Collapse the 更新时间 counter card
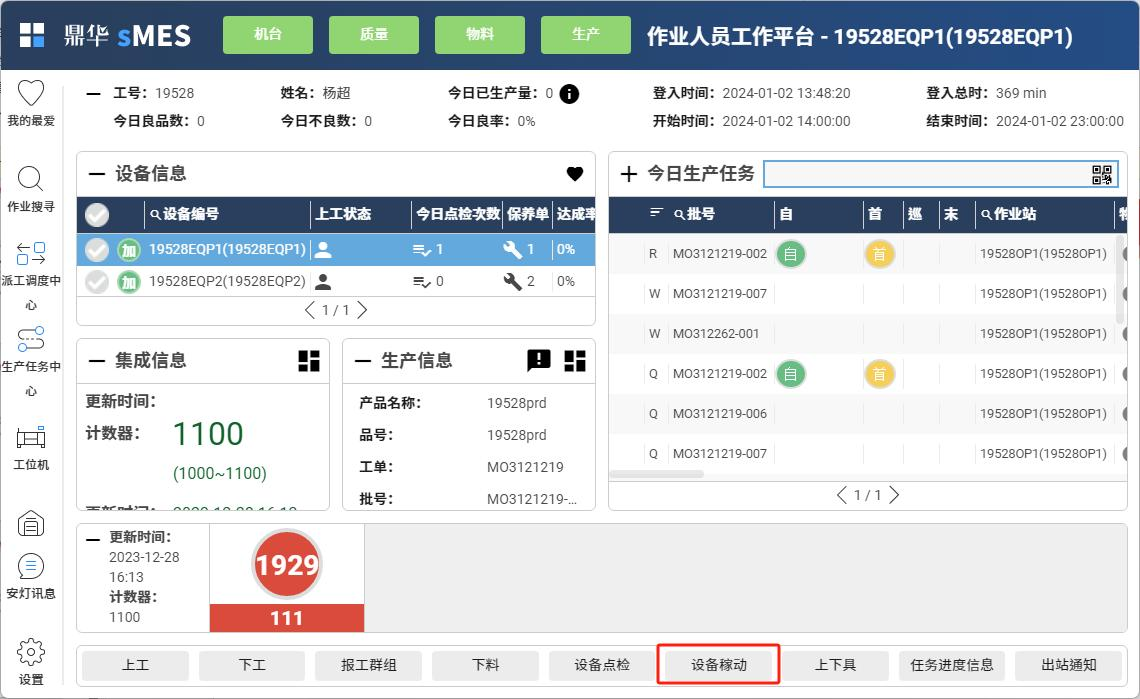This screenshot has height=699, width=1140. 93,540
